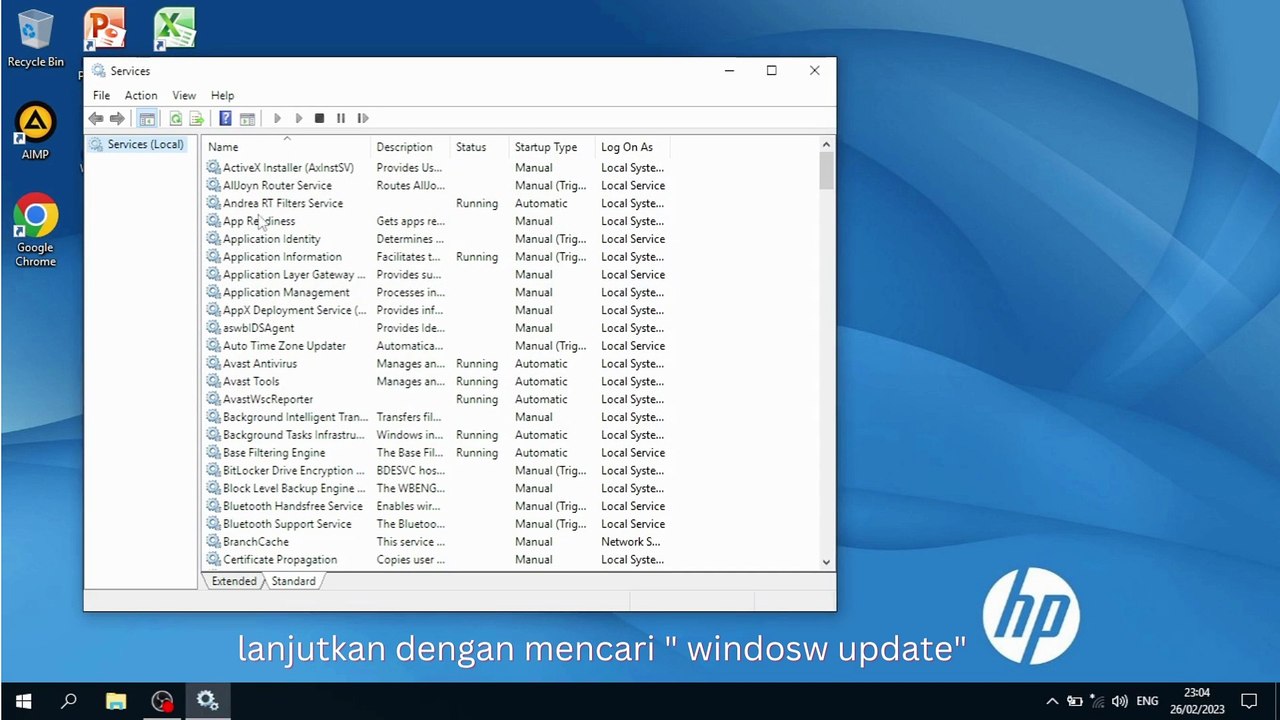This screenshot has width=1280, height=720.
Task: Open the File menu
Action: click(x=102, y=96)
